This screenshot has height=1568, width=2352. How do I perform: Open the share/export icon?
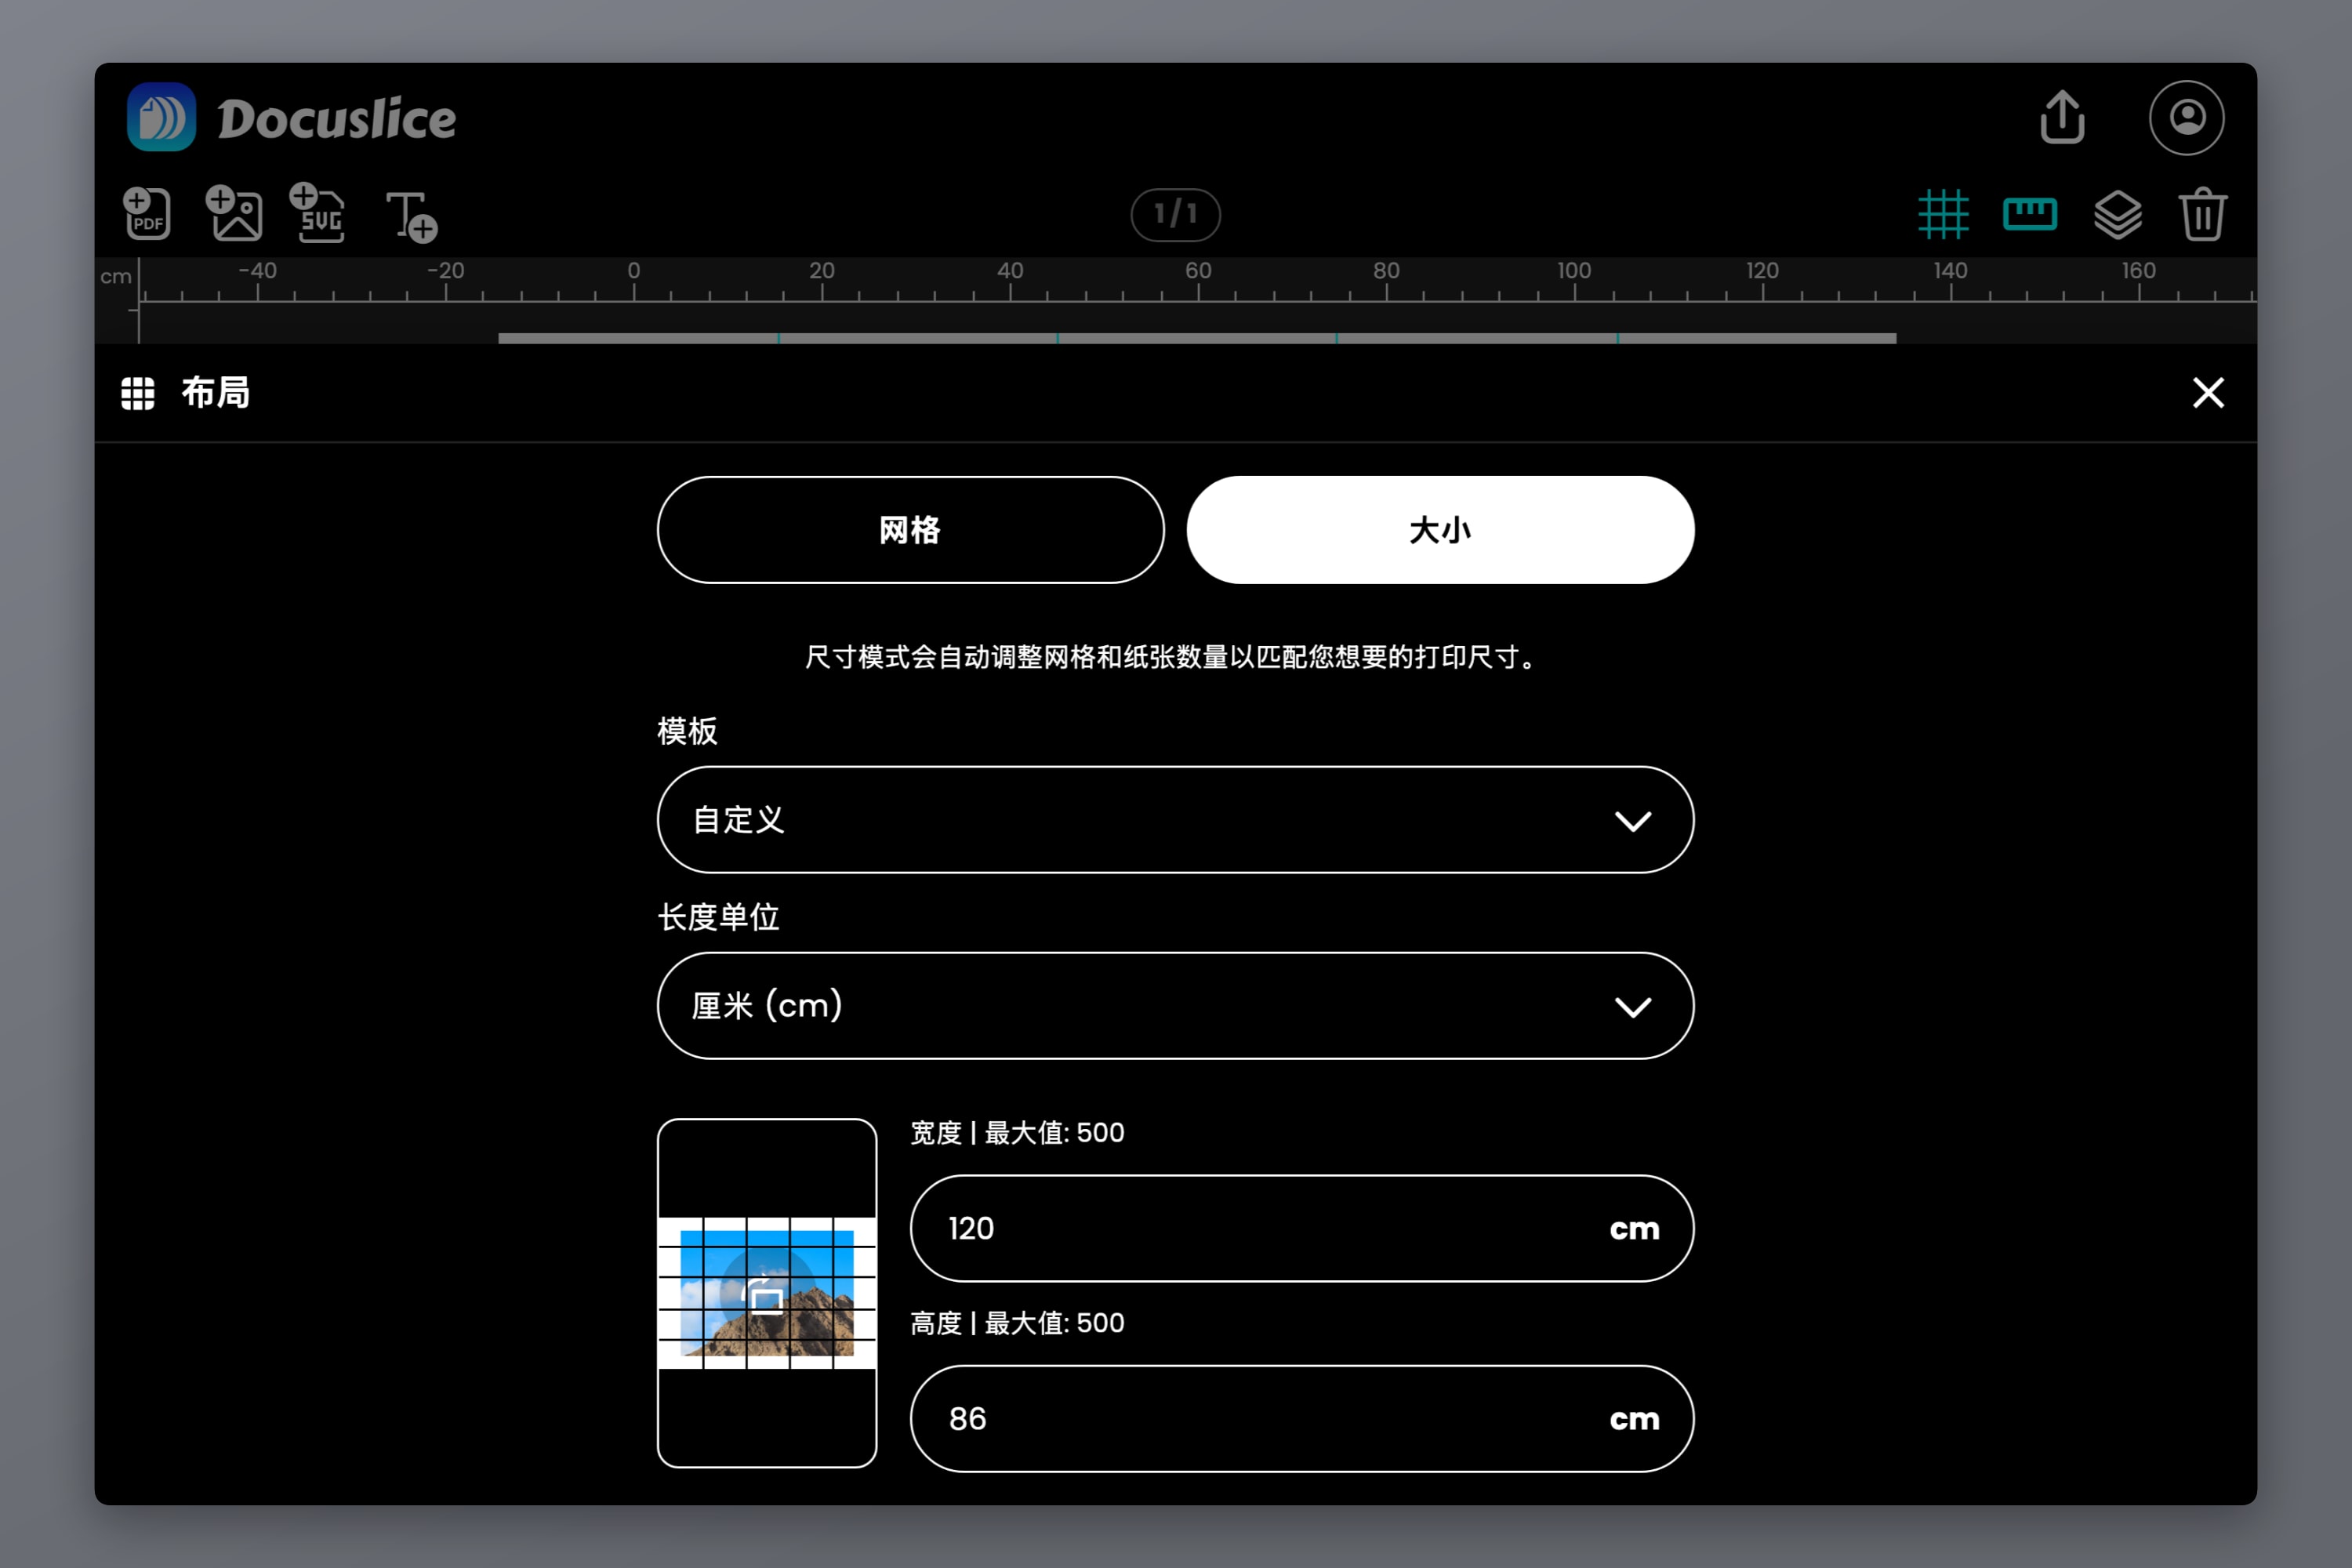click(2062, 117)
